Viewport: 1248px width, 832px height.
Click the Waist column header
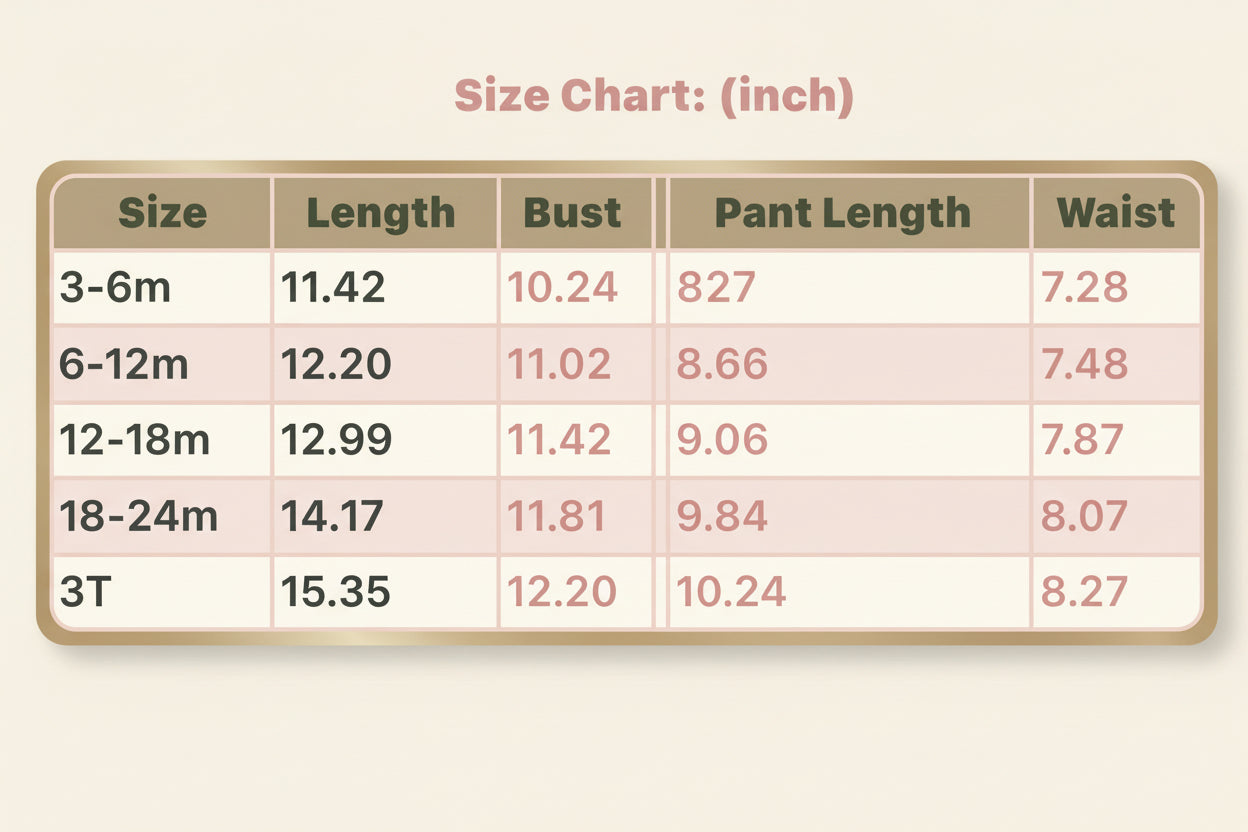(1115, 213)
